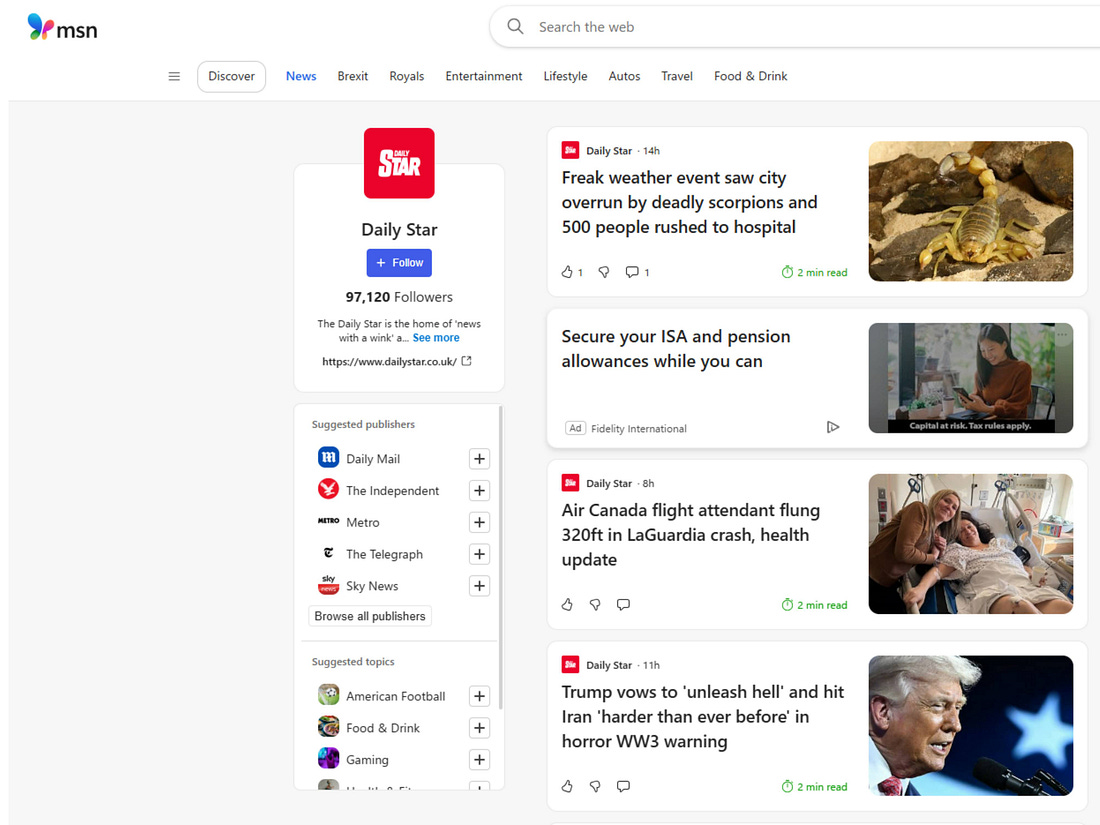This screenshot has width=1100, height=825.
Task: Click the sidebar vertical scrollbar
Action: [x=500, y=558]
